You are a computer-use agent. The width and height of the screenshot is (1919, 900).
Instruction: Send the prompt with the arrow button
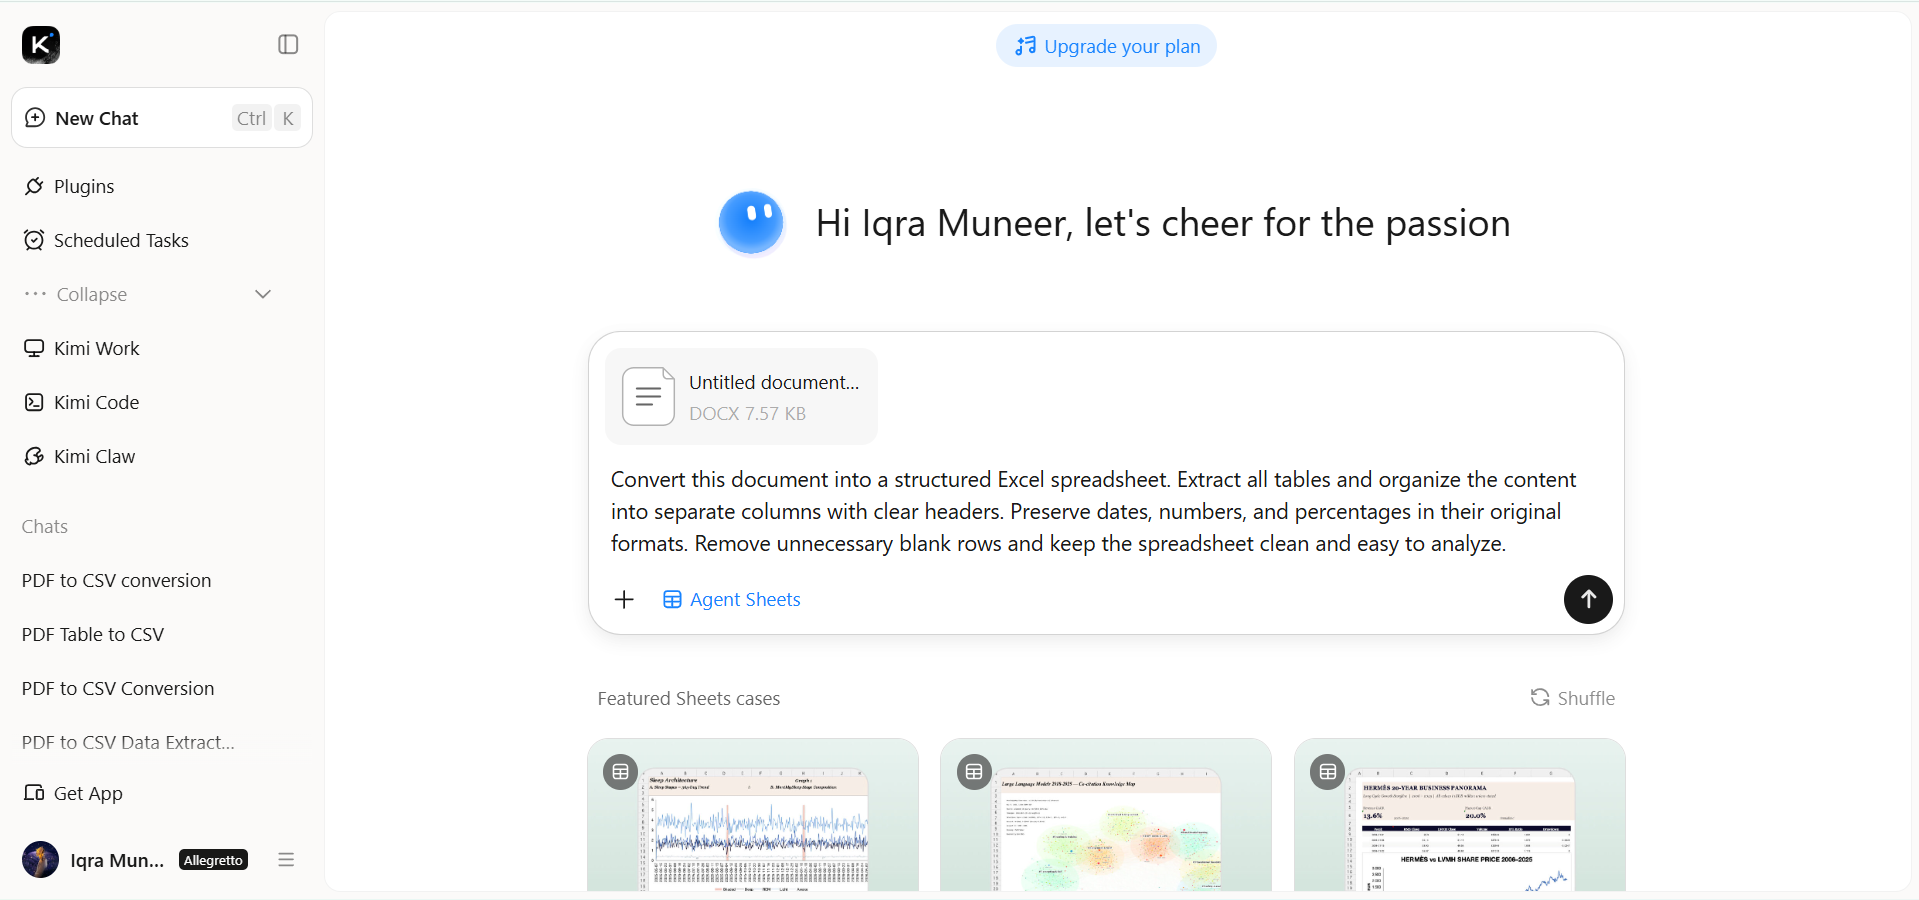1588,599
